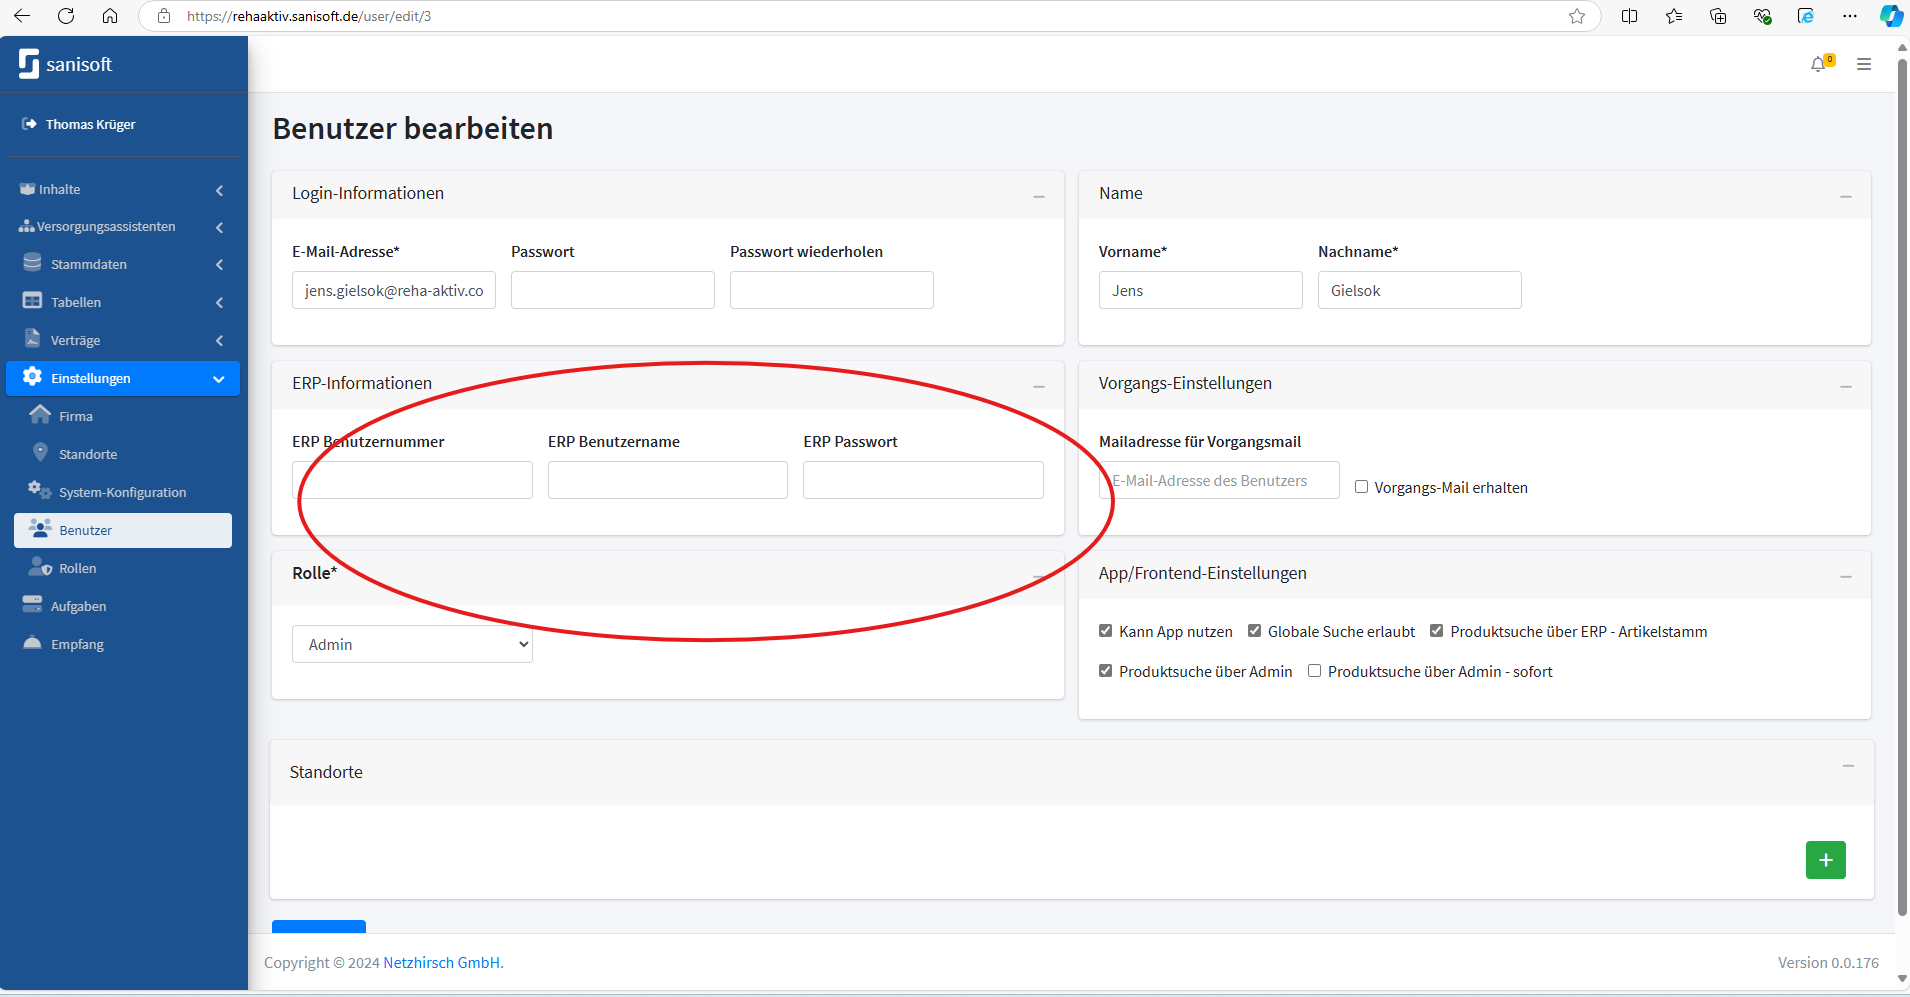Bookmark this page with the star icon
This screenshot has height=997, width=1910.
(1577, 16)
